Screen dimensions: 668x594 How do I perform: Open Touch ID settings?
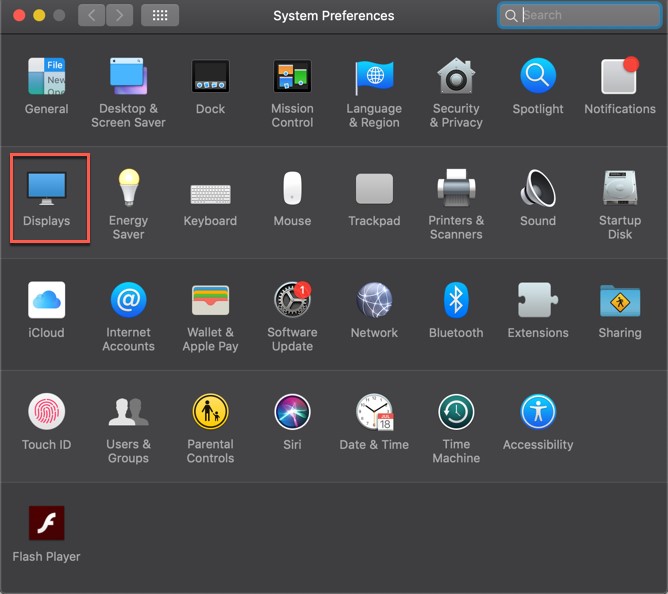pos(46,422)
